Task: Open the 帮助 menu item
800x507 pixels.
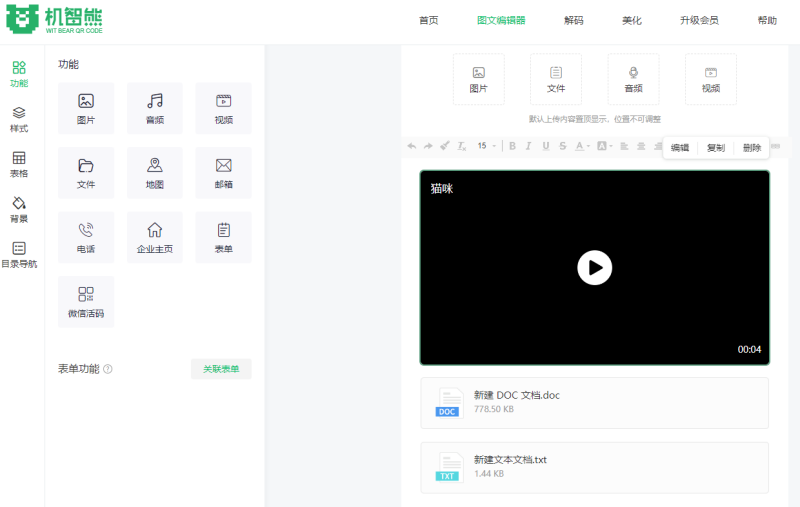Action: [767, 20]
